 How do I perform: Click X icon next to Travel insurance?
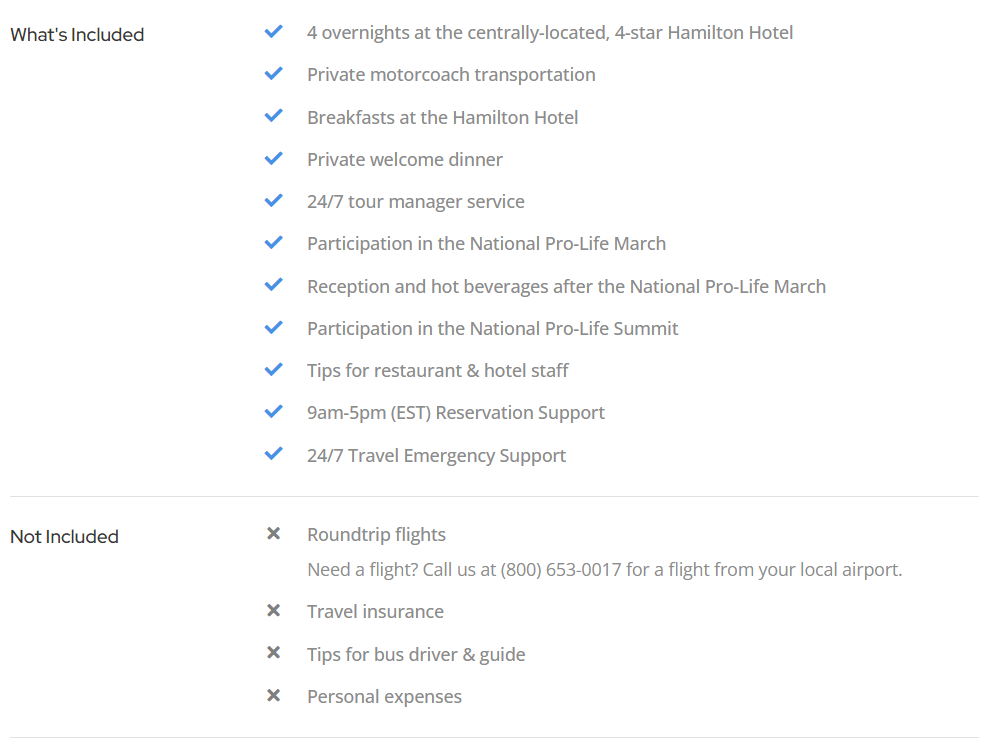click(x=273, y=610)
